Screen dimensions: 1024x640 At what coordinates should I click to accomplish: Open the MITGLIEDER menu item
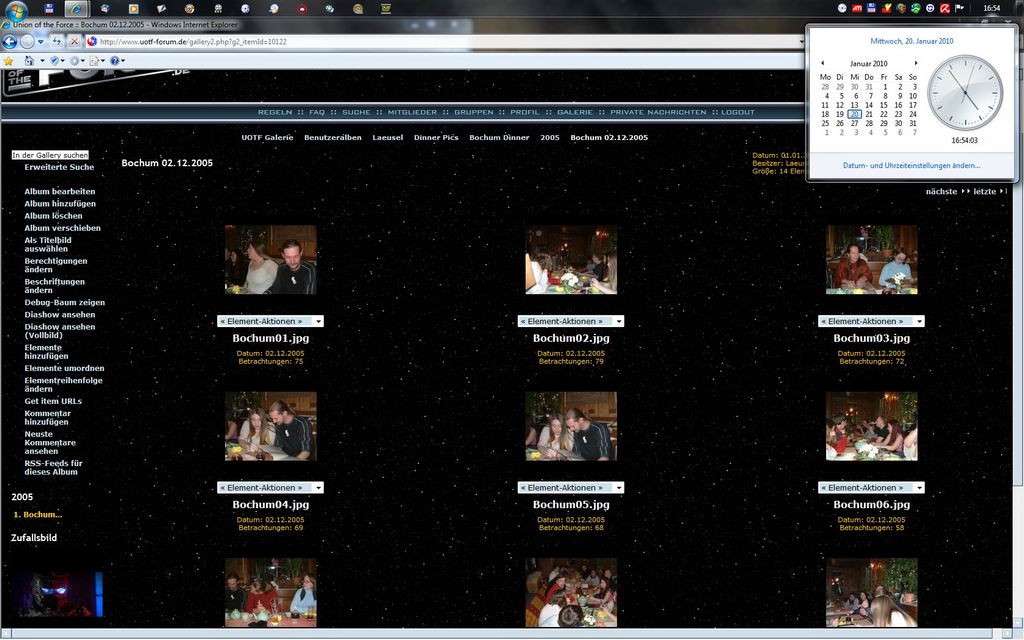[x=413, y=112]
